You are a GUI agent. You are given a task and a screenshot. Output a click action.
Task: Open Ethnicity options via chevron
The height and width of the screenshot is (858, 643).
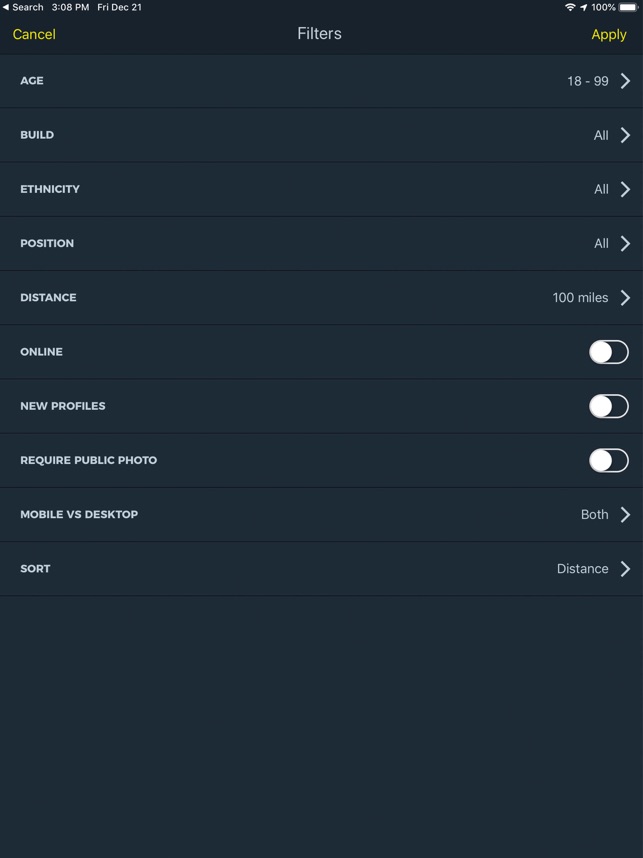click(625, 189)
